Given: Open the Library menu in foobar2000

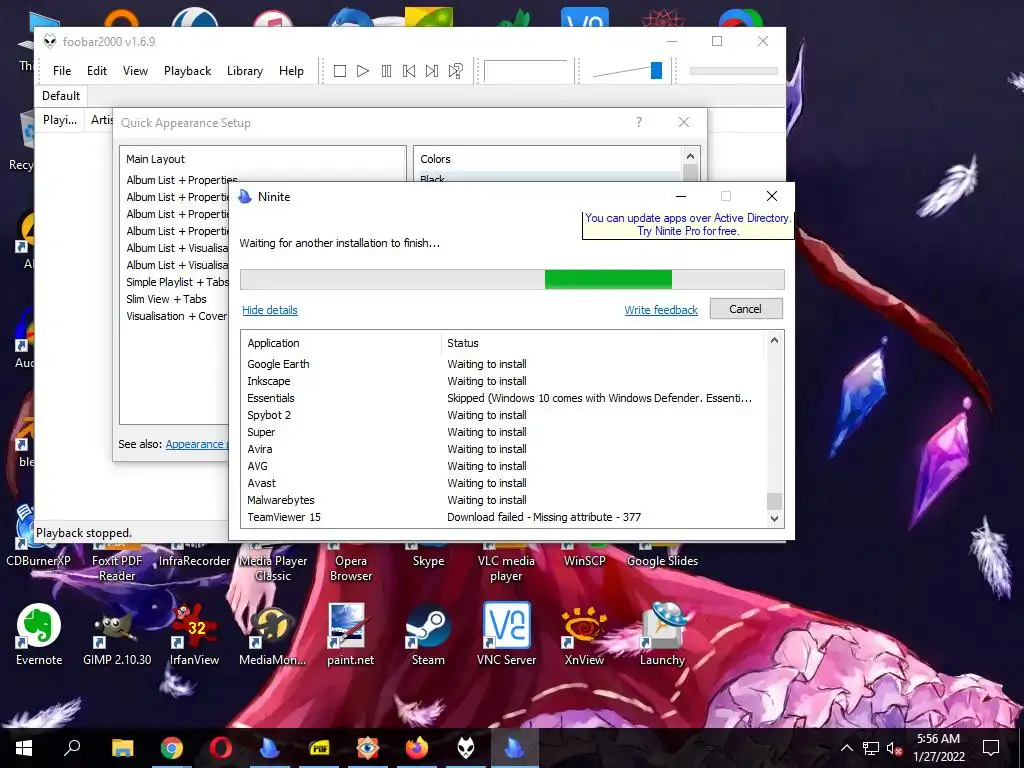Looking at the screenshot, I should (x=245, y=71).
